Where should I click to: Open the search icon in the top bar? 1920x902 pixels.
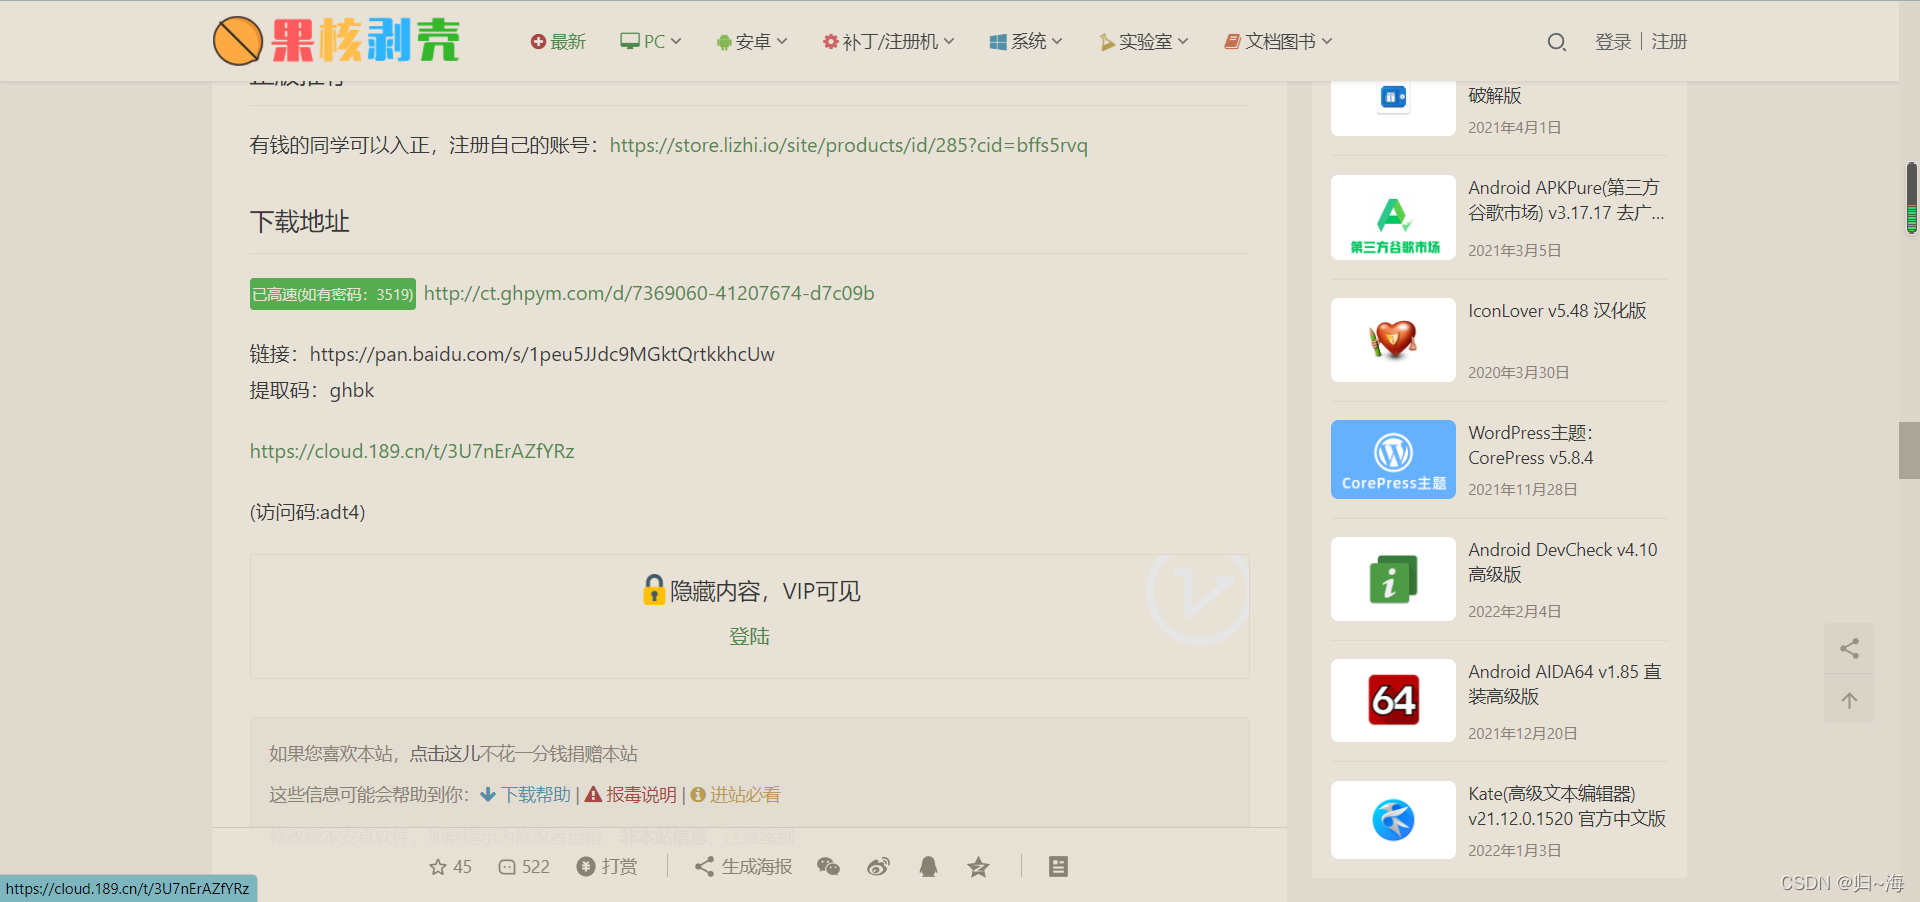point(1556,42)
